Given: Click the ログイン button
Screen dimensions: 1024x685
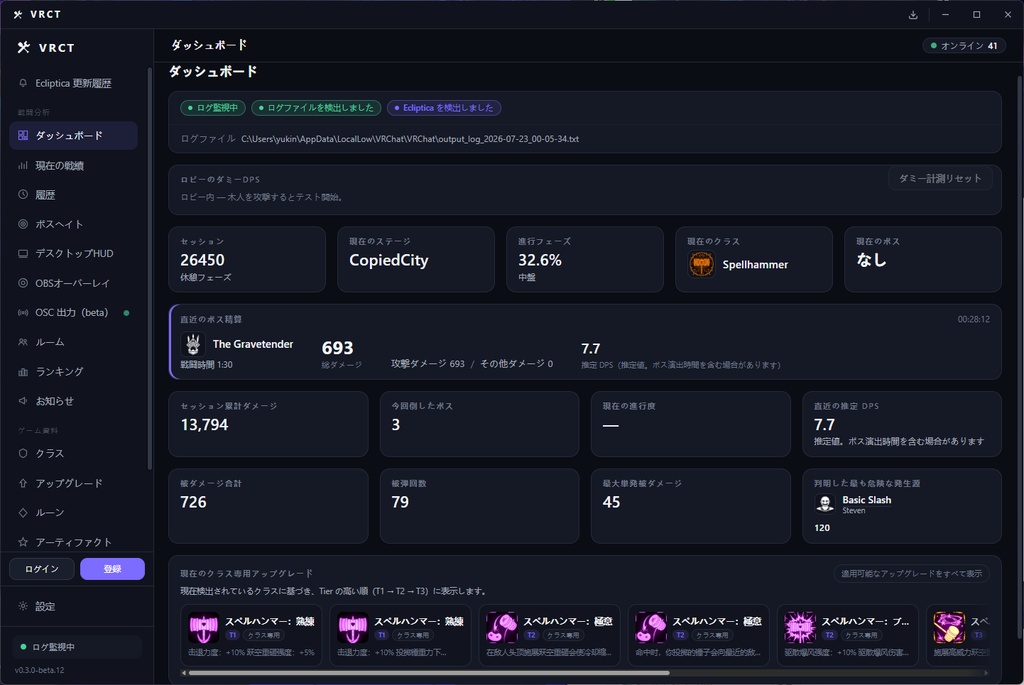Looking at the screenshot, I should click(42, 569).
